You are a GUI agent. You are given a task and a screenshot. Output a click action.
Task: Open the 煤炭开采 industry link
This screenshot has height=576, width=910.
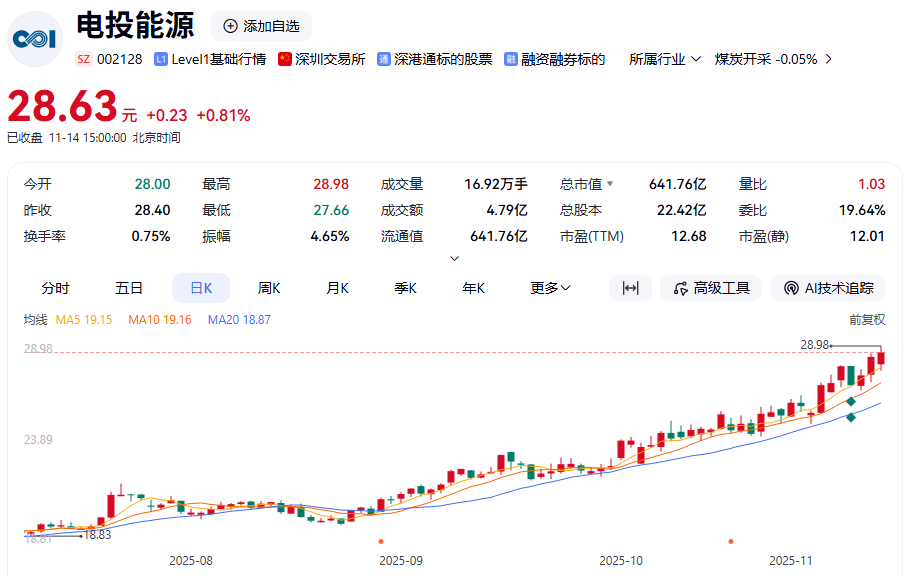[765, 59]
